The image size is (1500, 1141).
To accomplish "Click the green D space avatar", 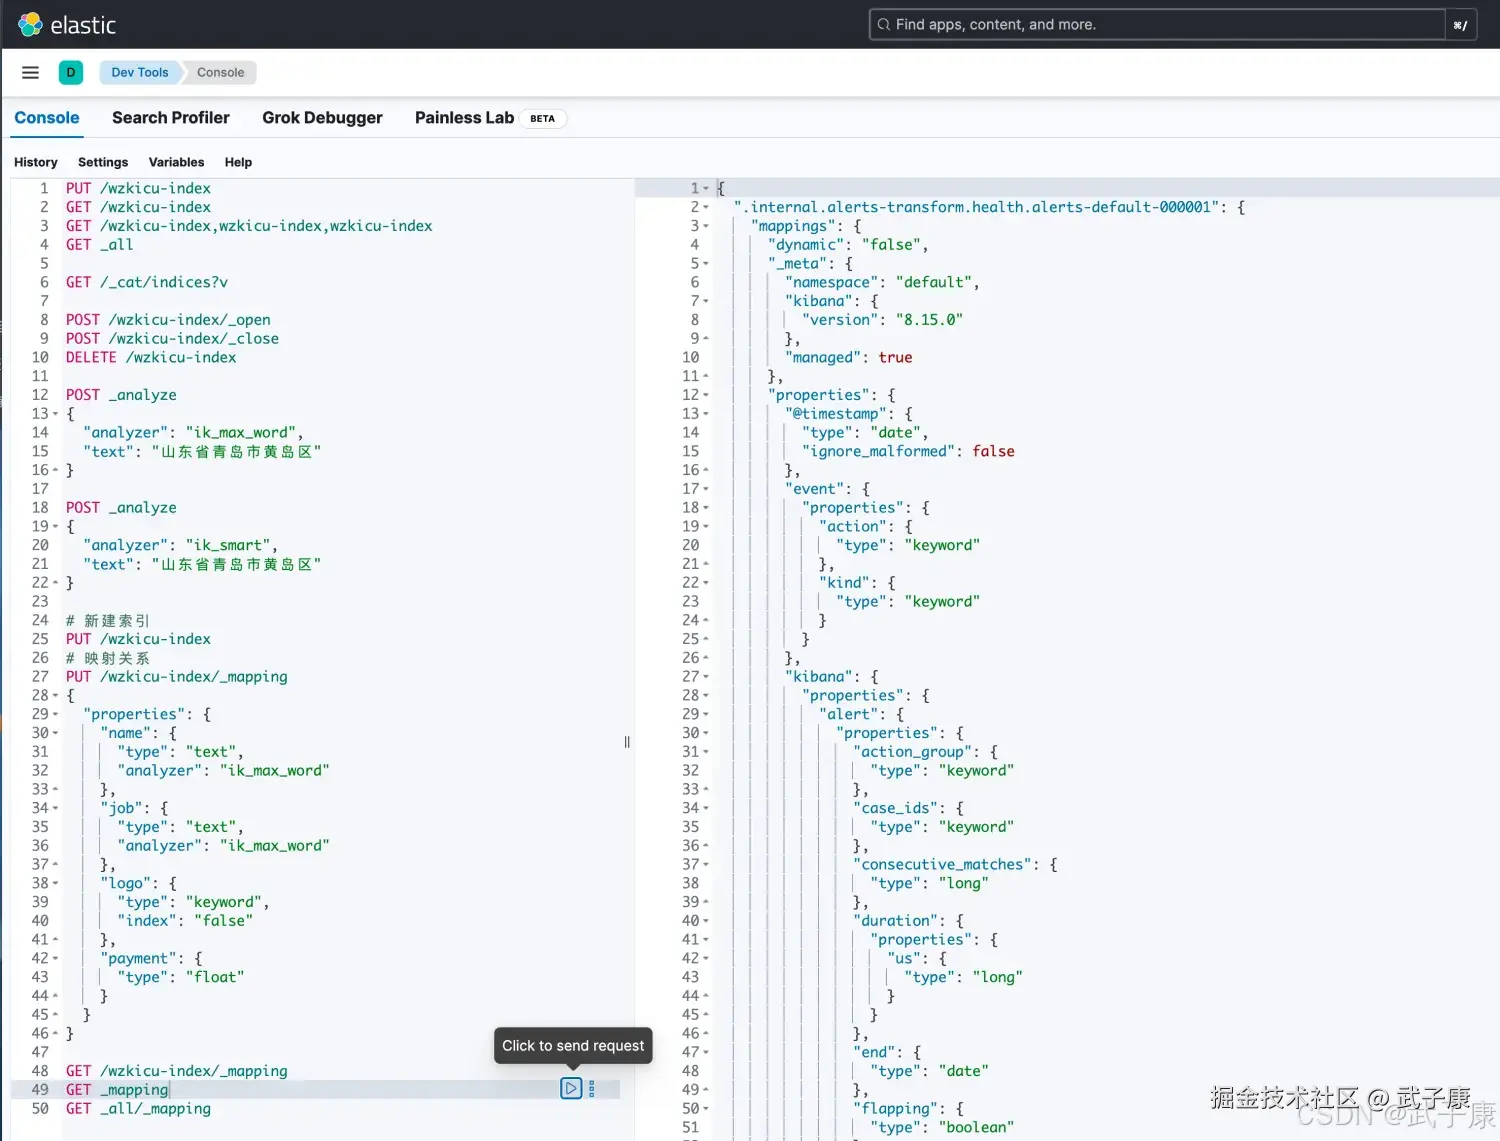I will 70,72.
